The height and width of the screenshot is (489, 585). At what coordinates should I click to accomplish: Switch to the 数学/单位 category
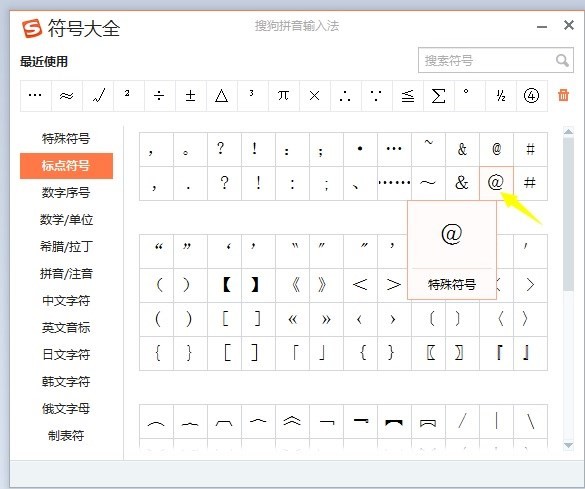tap(66, 220)
